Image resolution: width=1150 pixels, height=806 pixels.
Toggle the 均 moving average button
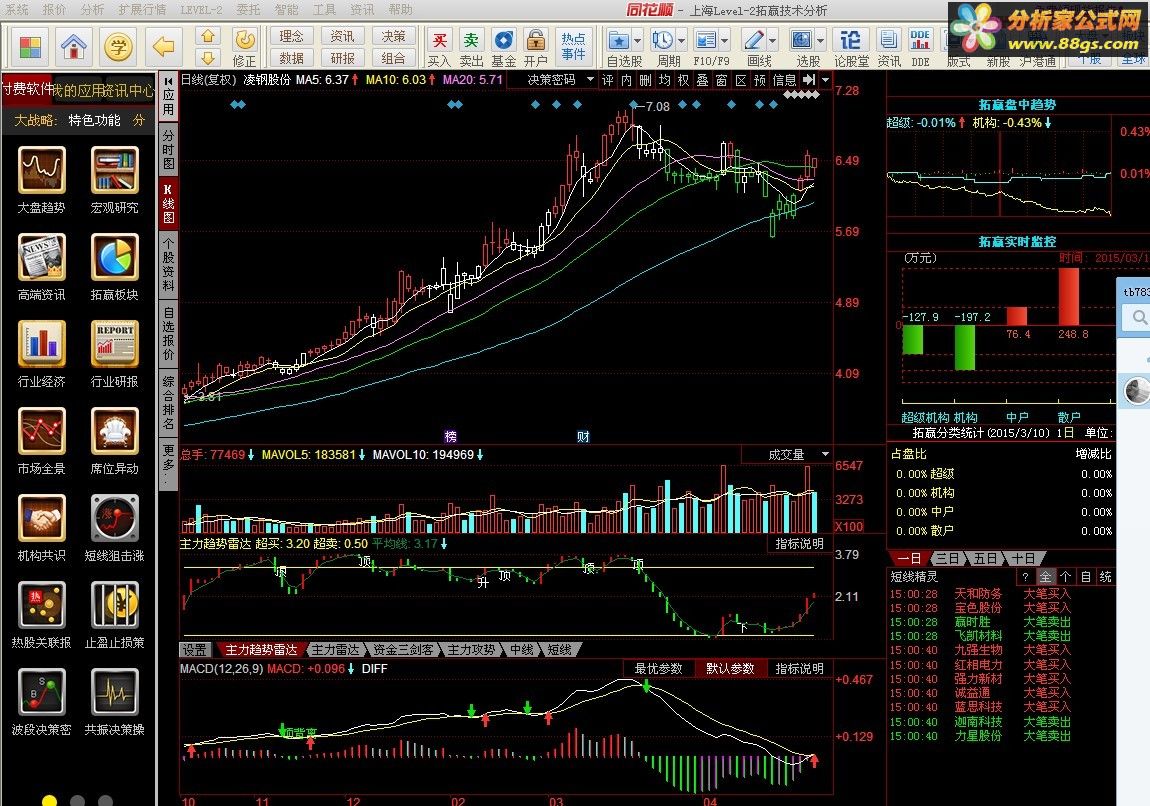pyautogui.click(x=664, y=80)
